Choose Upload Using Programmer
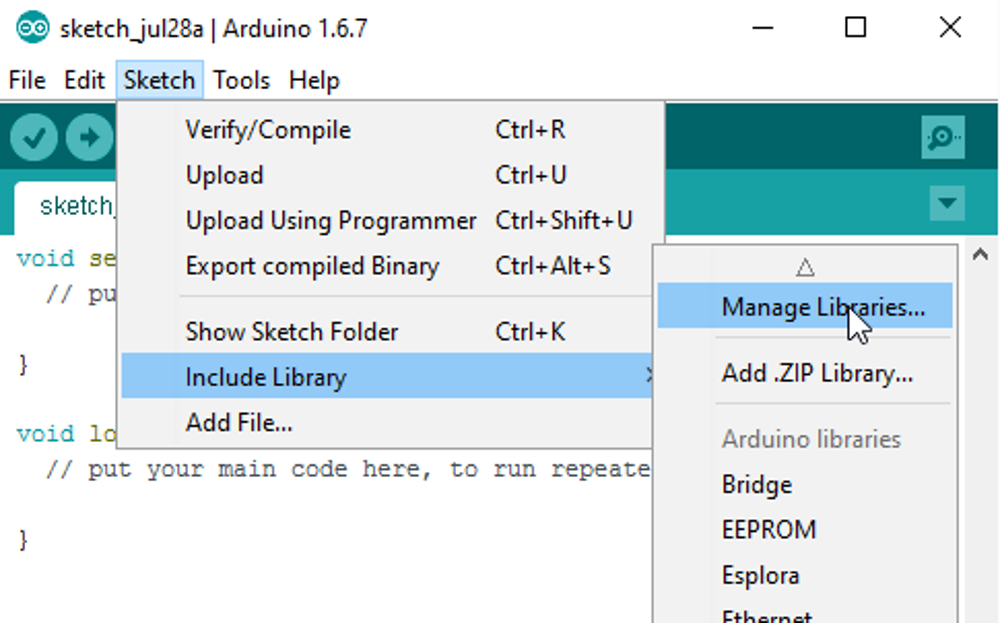The height and width of the screenshot is (623, 1000). 331,221
